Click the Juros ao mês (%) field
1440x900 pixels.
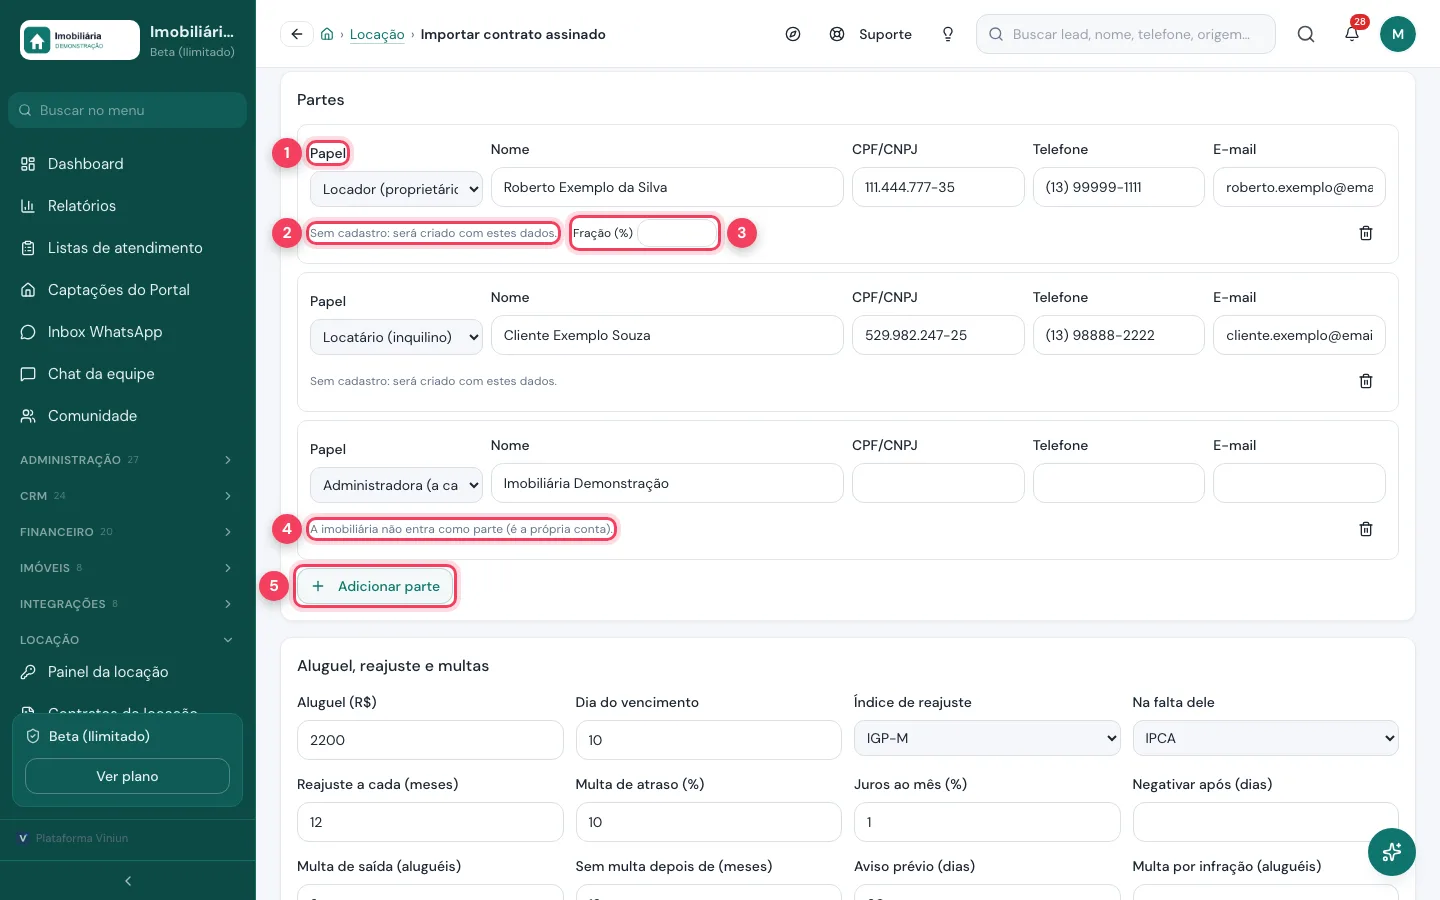(987, 822)
